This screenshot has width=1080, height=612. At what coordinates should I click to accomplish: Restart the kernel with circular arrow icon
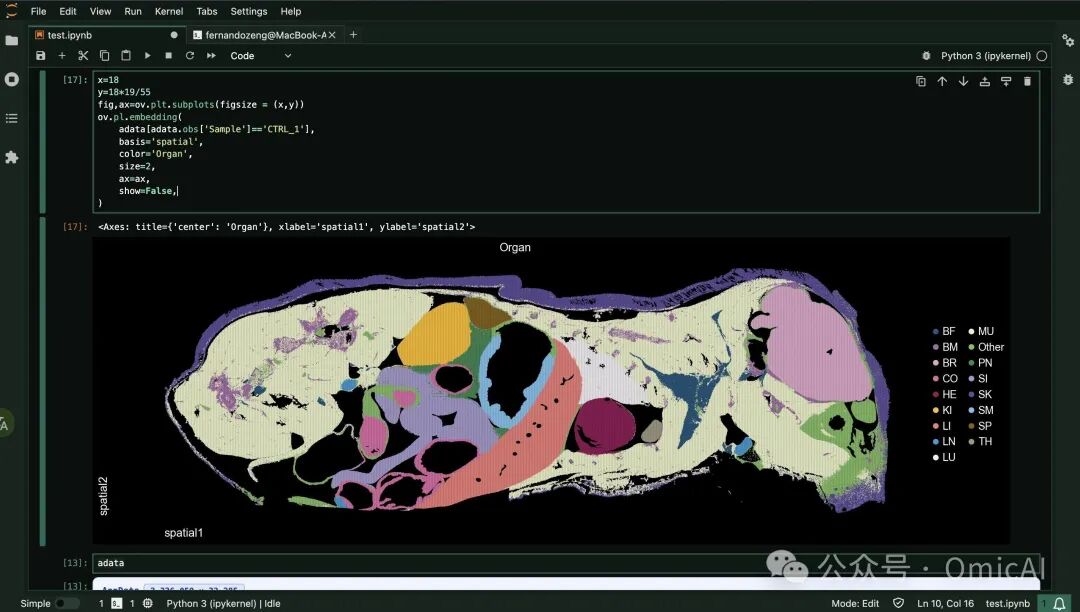(x=190, y=56)
